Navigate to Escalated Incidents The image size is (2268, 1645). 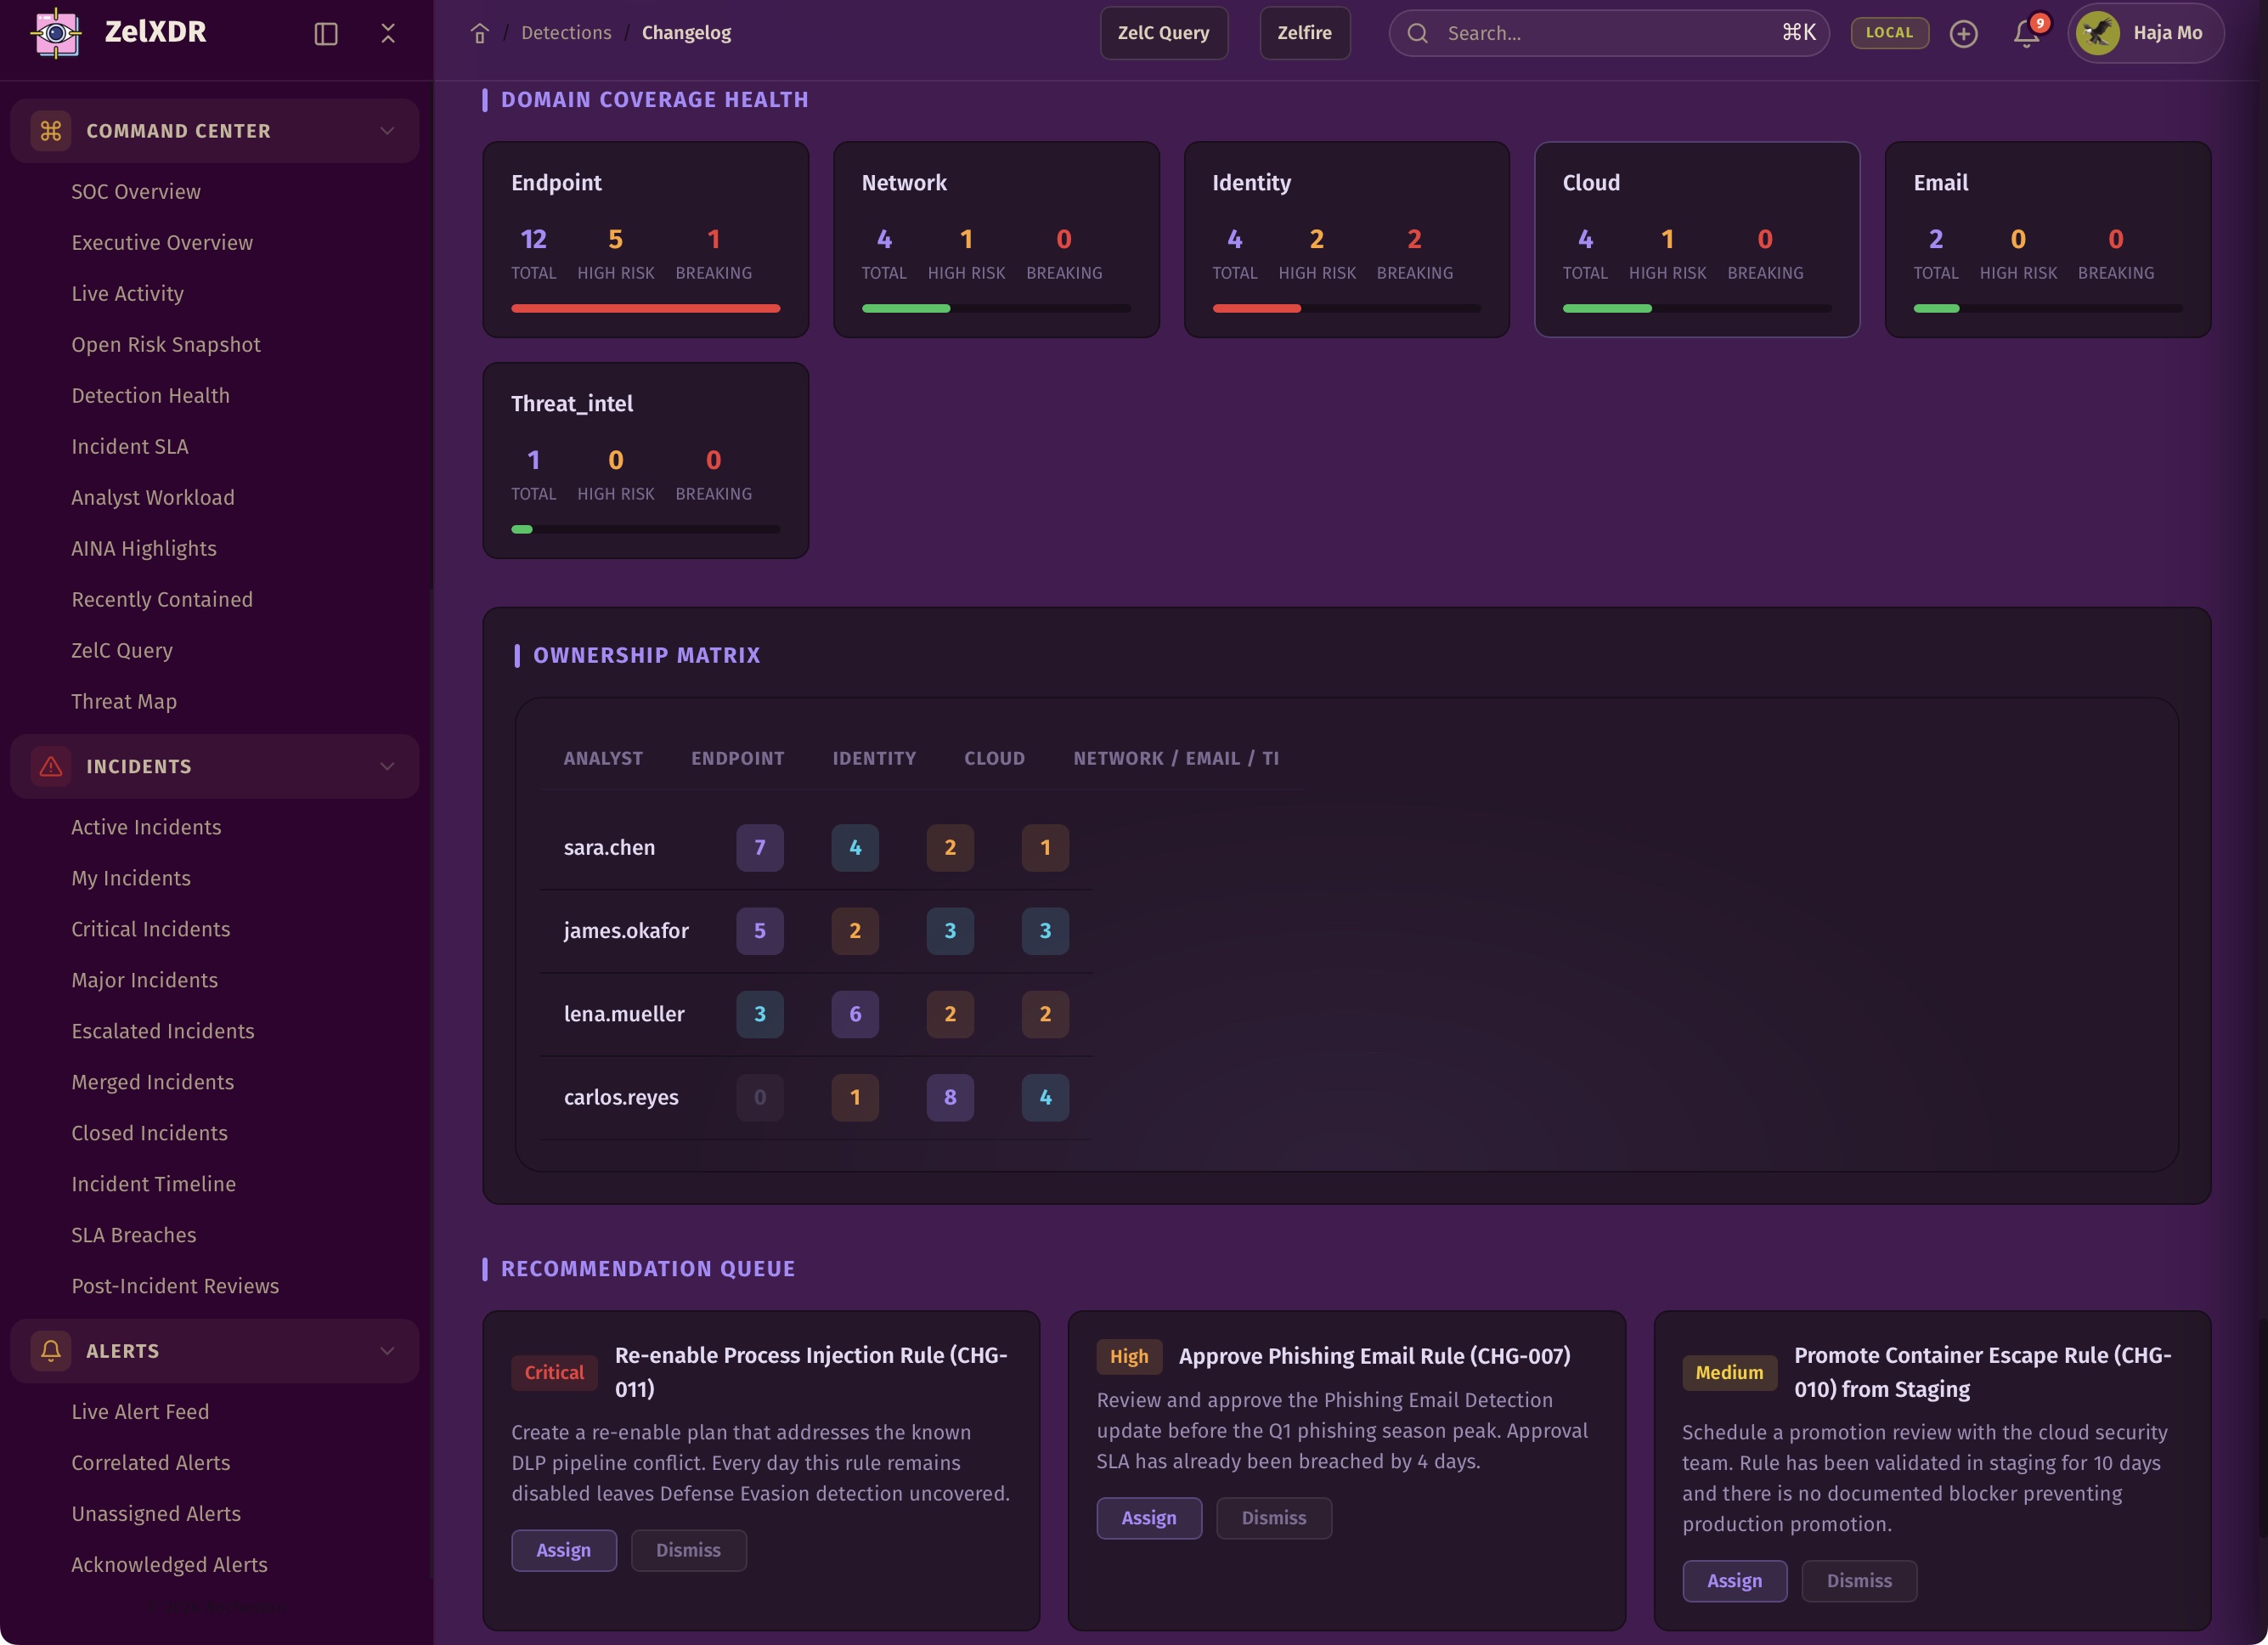(x=162, y=1031)
